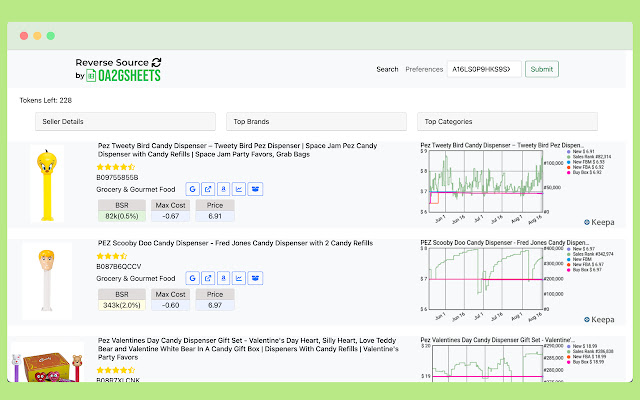Click the Keepa logo under Tweety Bird graph
This screenshot has width=640, height=400.
[599, 222]
